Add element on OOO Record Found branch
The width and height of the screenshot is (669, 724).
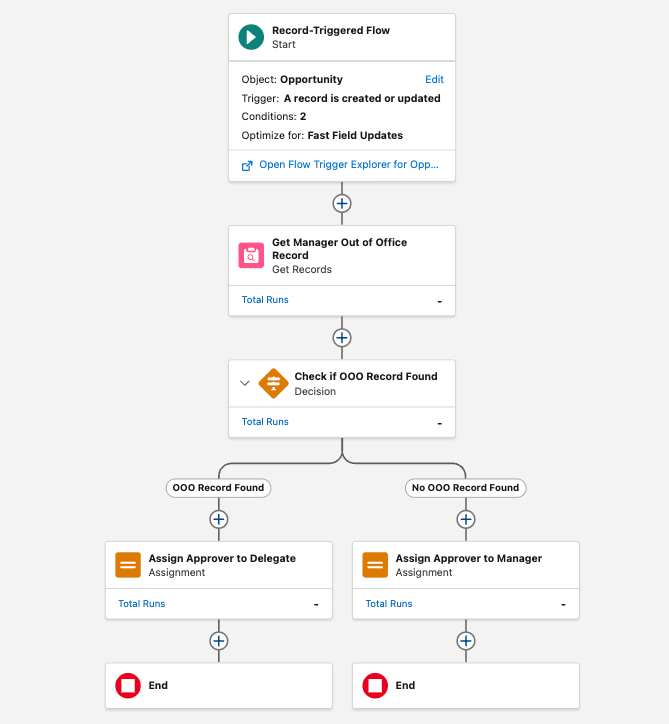[219, 519]
